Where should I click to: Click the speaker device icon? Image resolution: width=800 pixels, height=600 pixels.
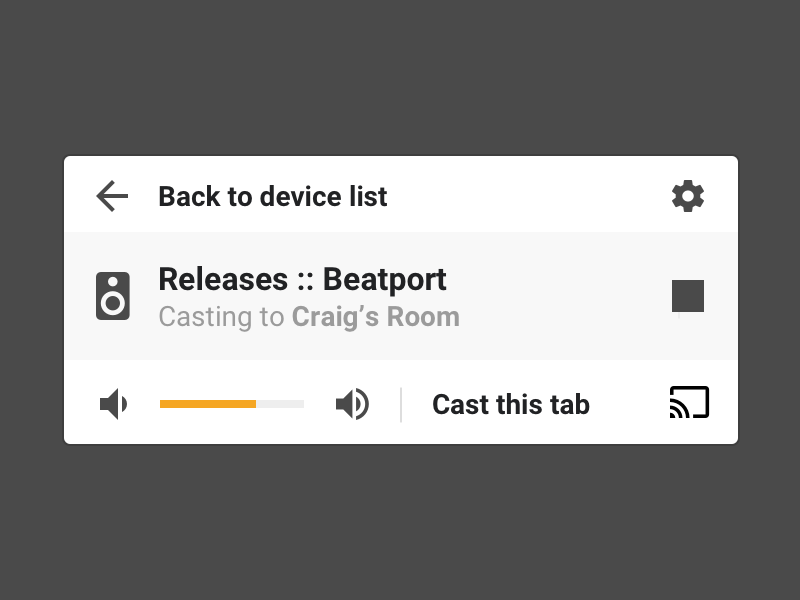113,296
